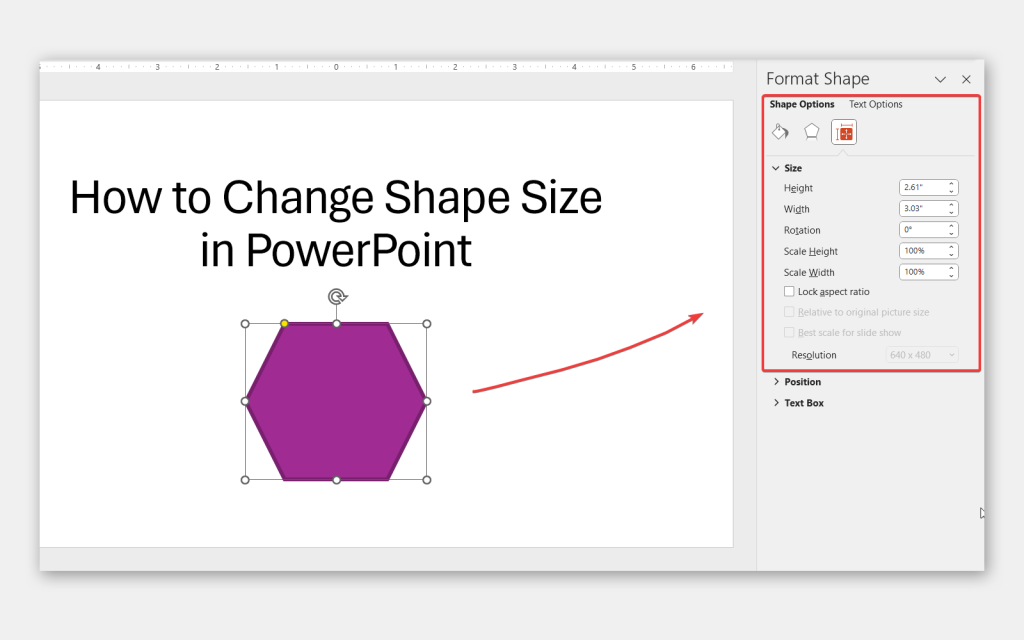Increase Width with the up spinner
This screenshot has width=1024, height=640.
tap(952, 204)
